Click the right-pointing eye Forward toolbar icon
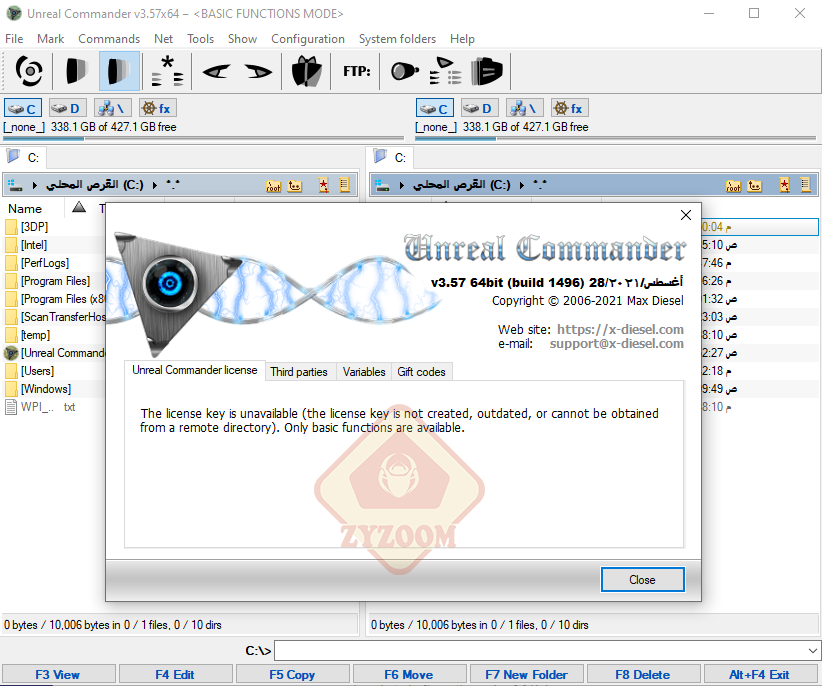 [x=258, y=71]
